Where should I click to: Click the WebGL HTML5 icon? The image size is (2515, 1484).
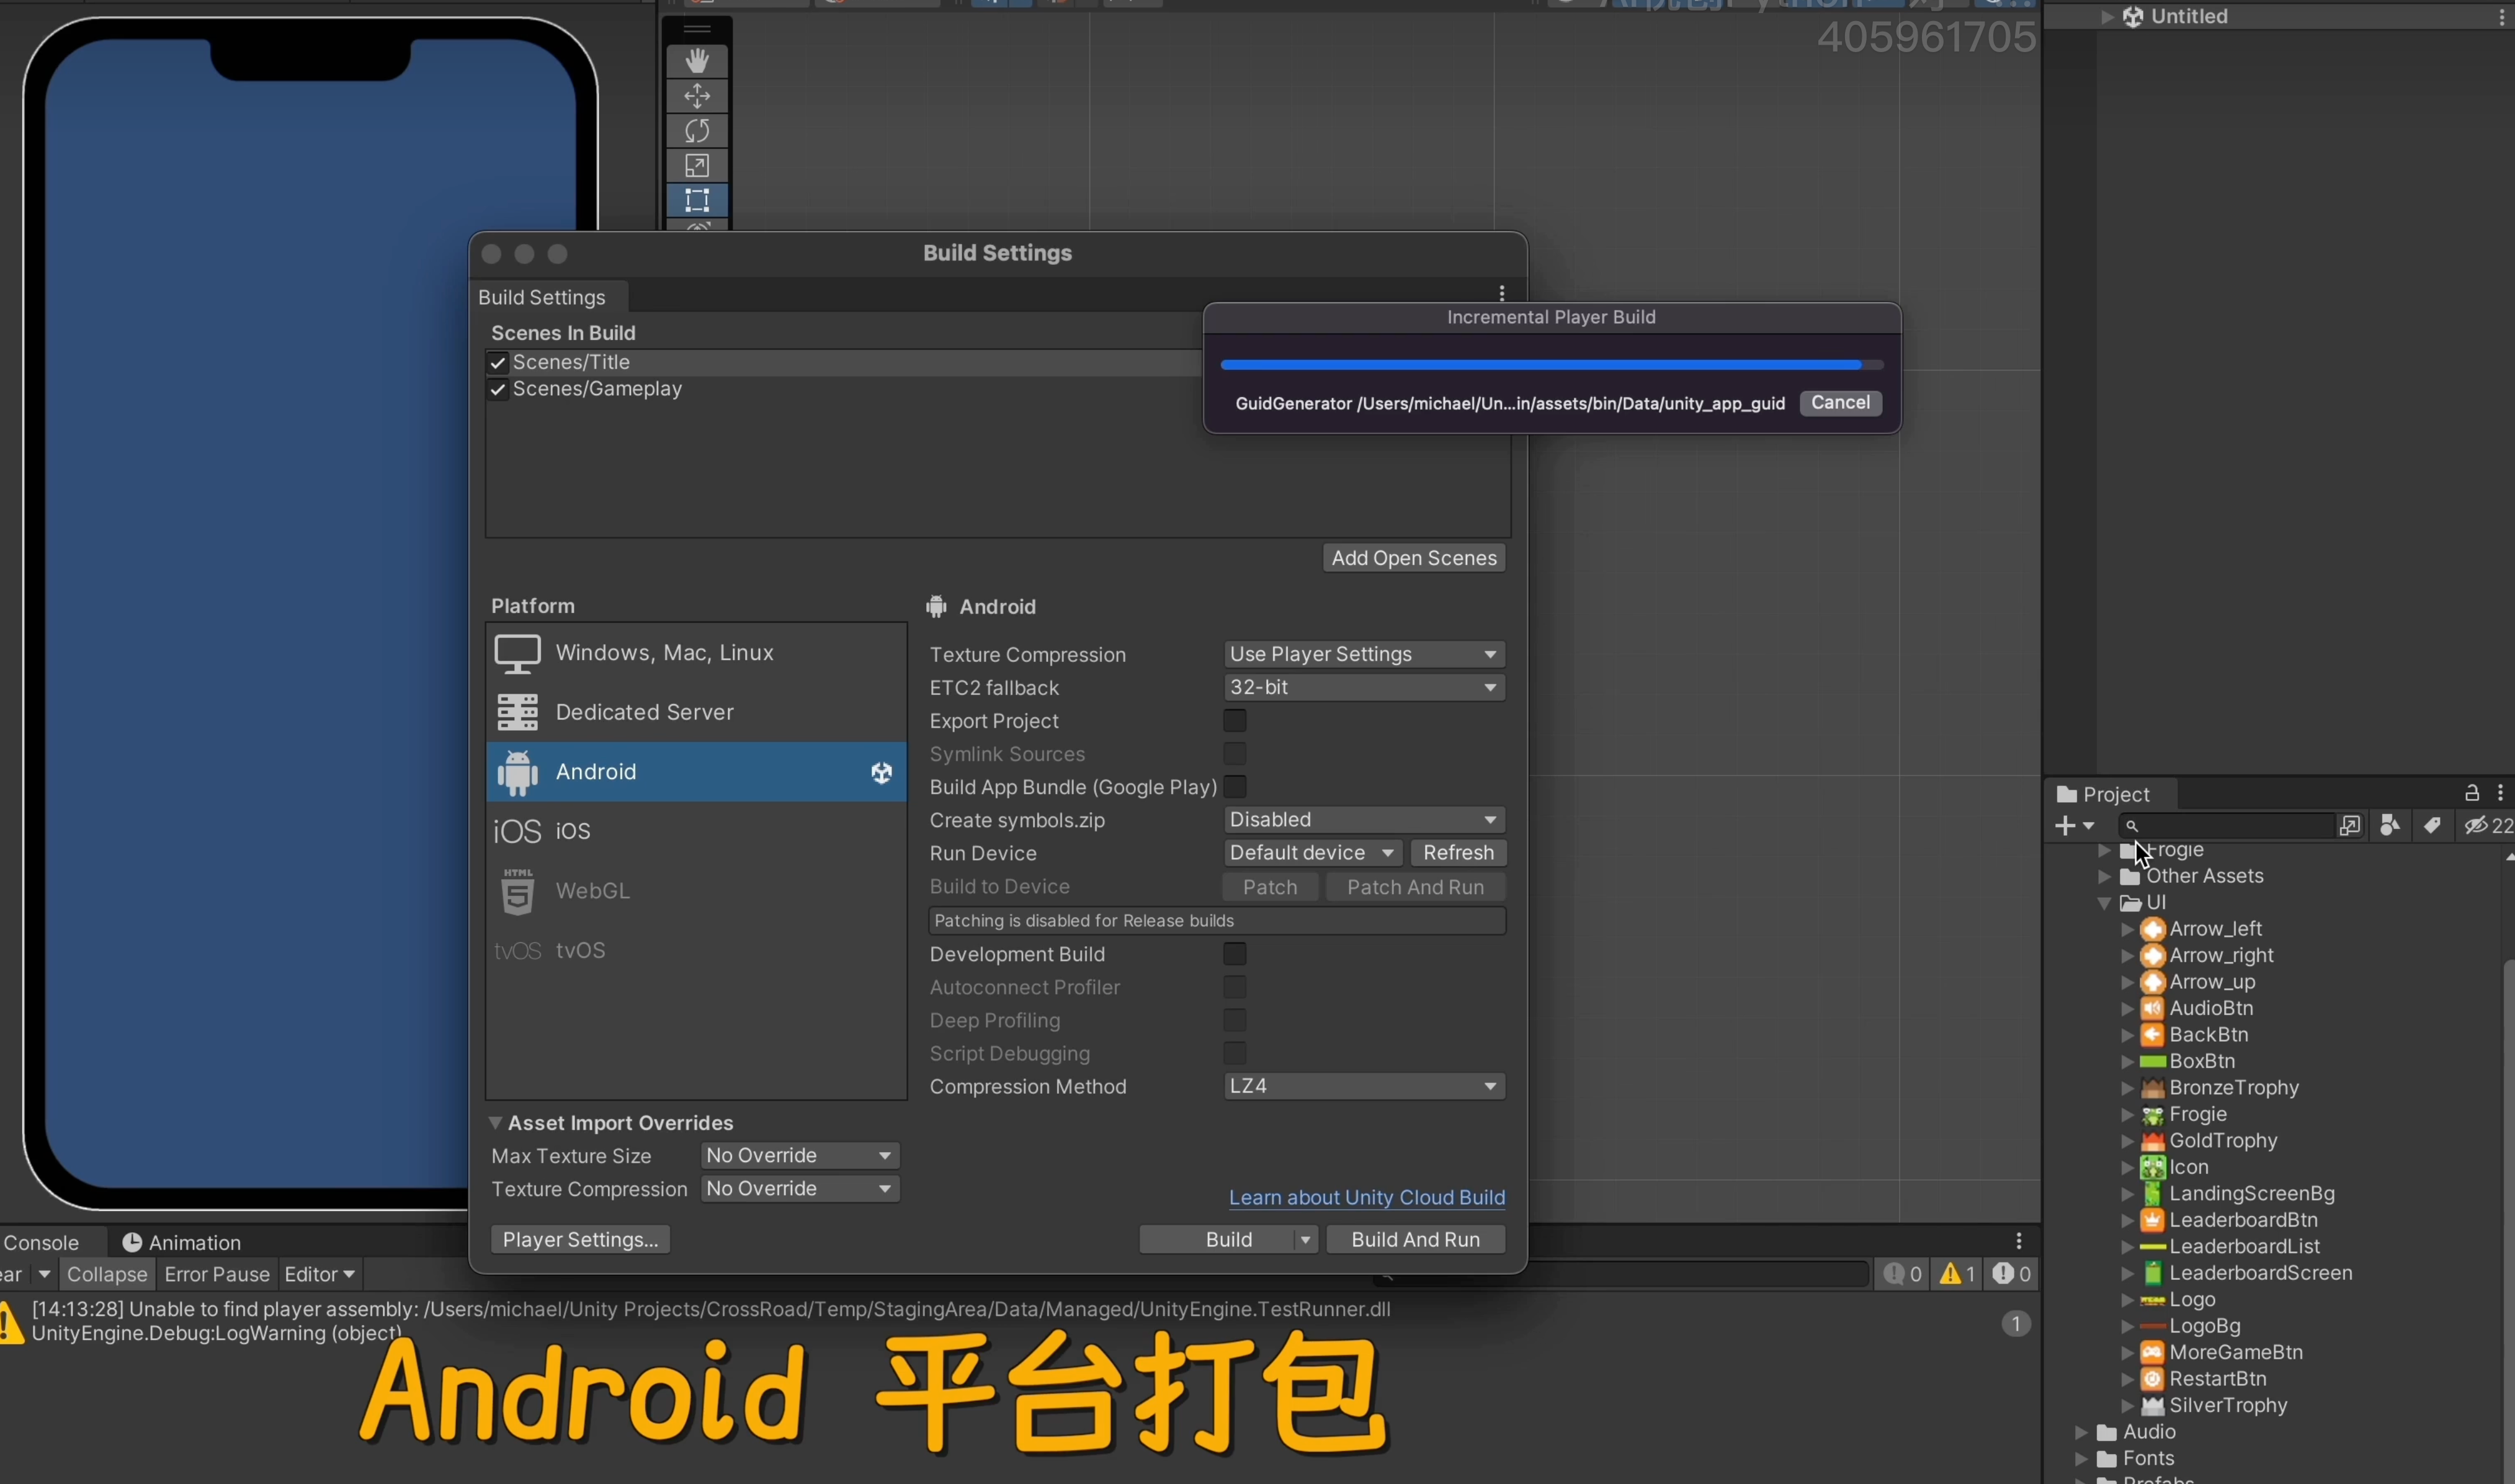[517, 891]
